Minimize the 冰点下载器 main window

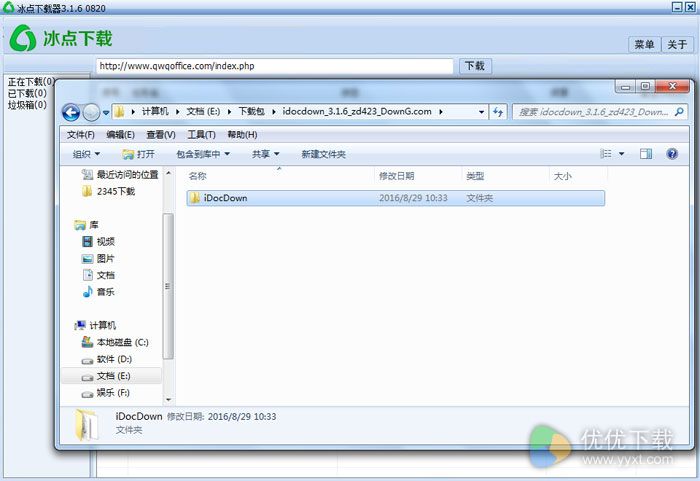[x=677, y=7]
